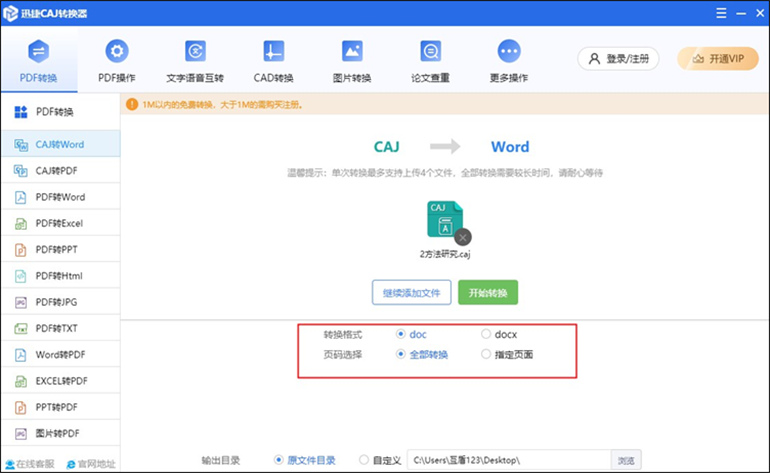
Task: Minimize the converter window
Action: [741, 13]
